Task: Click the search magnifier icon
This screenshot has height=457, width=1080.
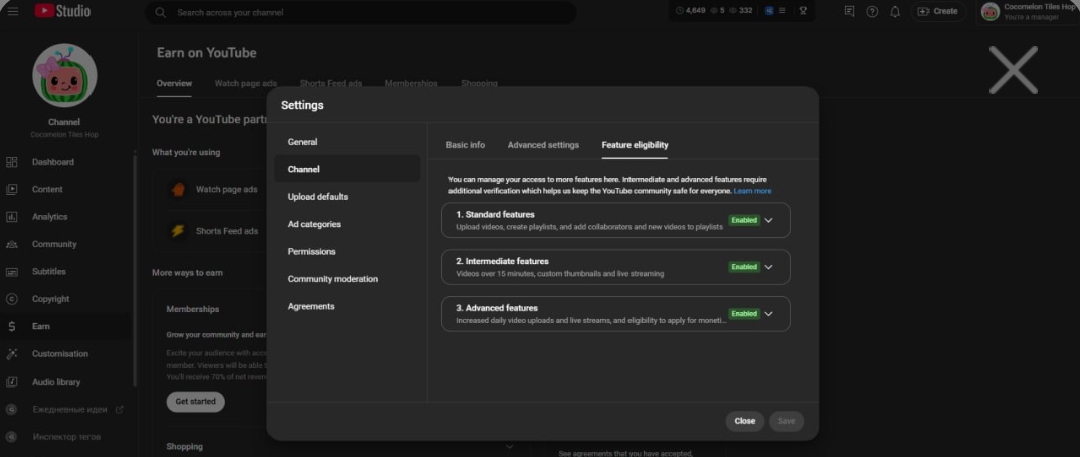Action: (x=160, y=12)
